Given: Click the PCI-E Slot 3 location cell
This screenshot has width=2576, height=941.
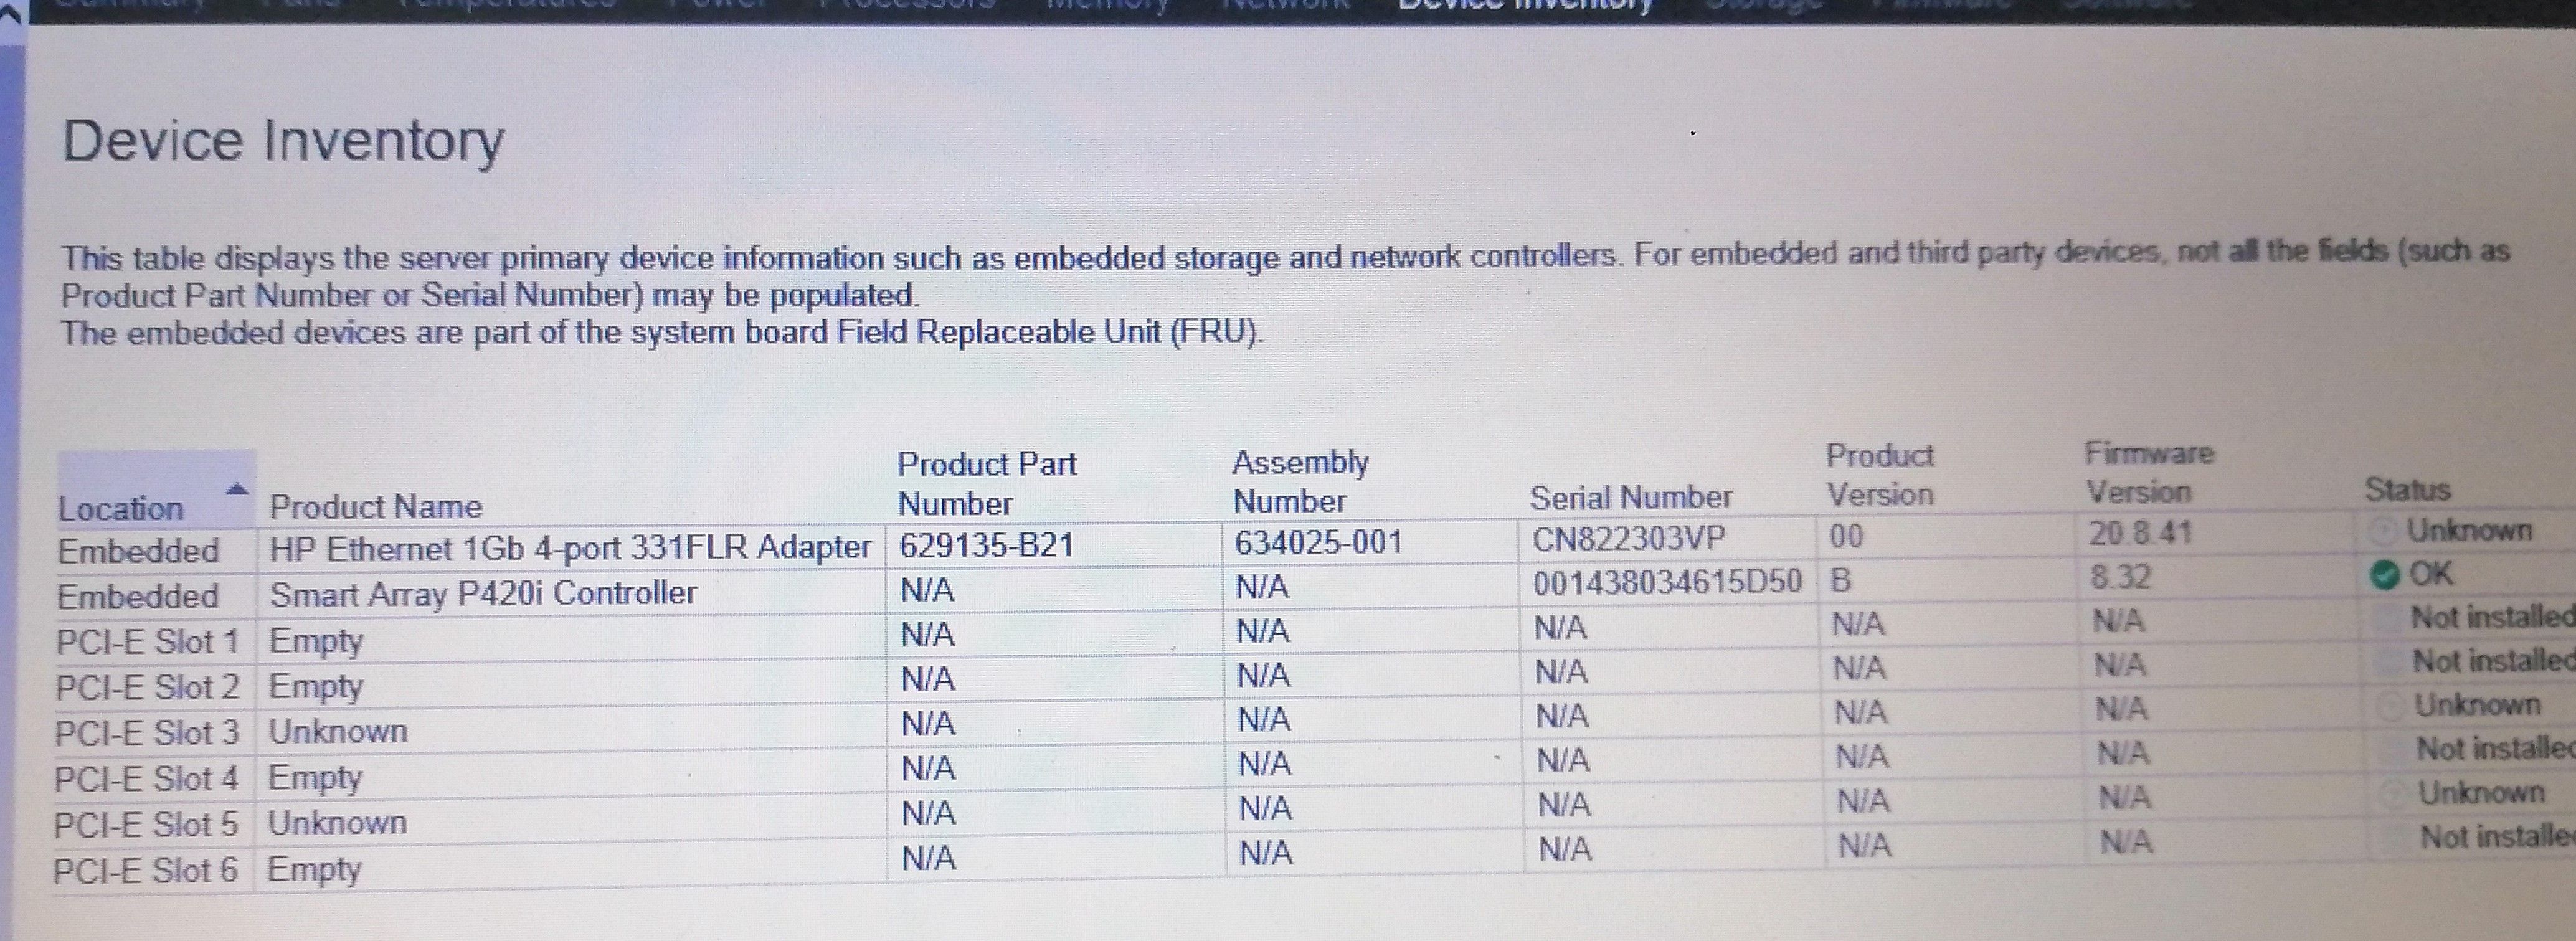Looking at the screenshot, I should (x=147, y=732).
